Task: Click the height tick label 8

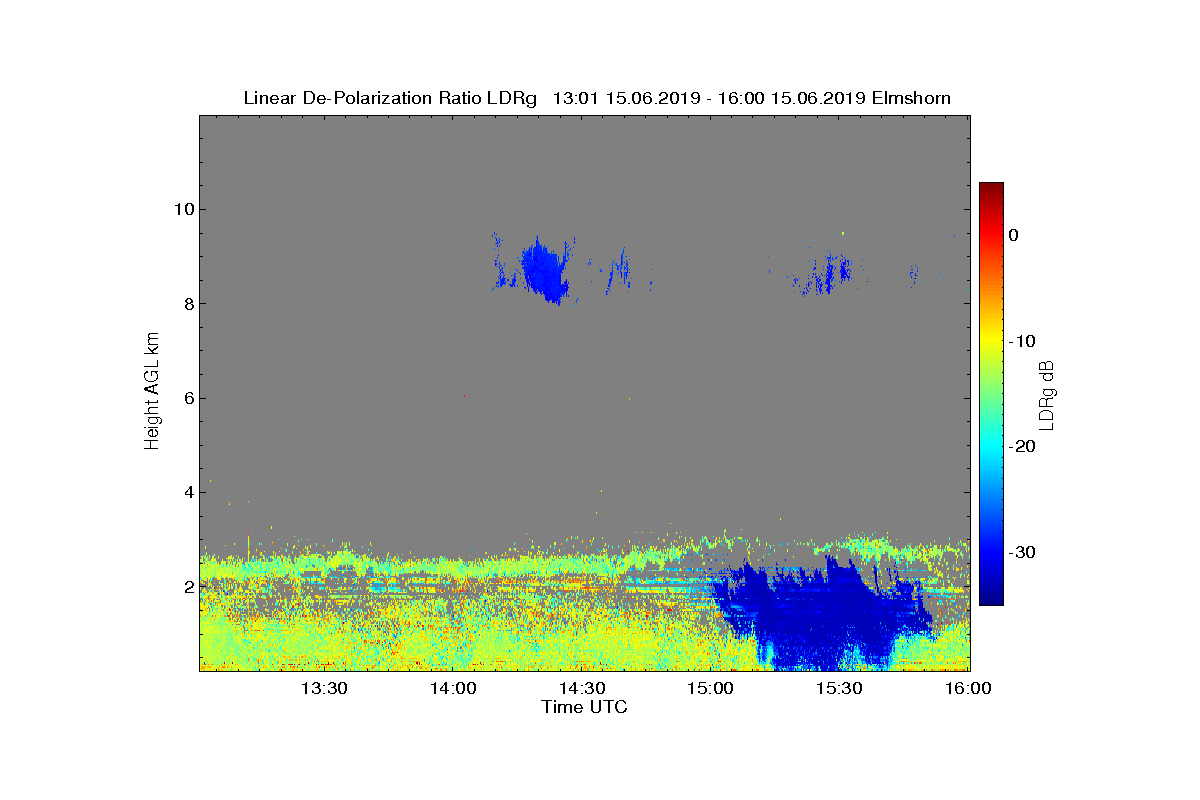Action: [x=187, y=304]
